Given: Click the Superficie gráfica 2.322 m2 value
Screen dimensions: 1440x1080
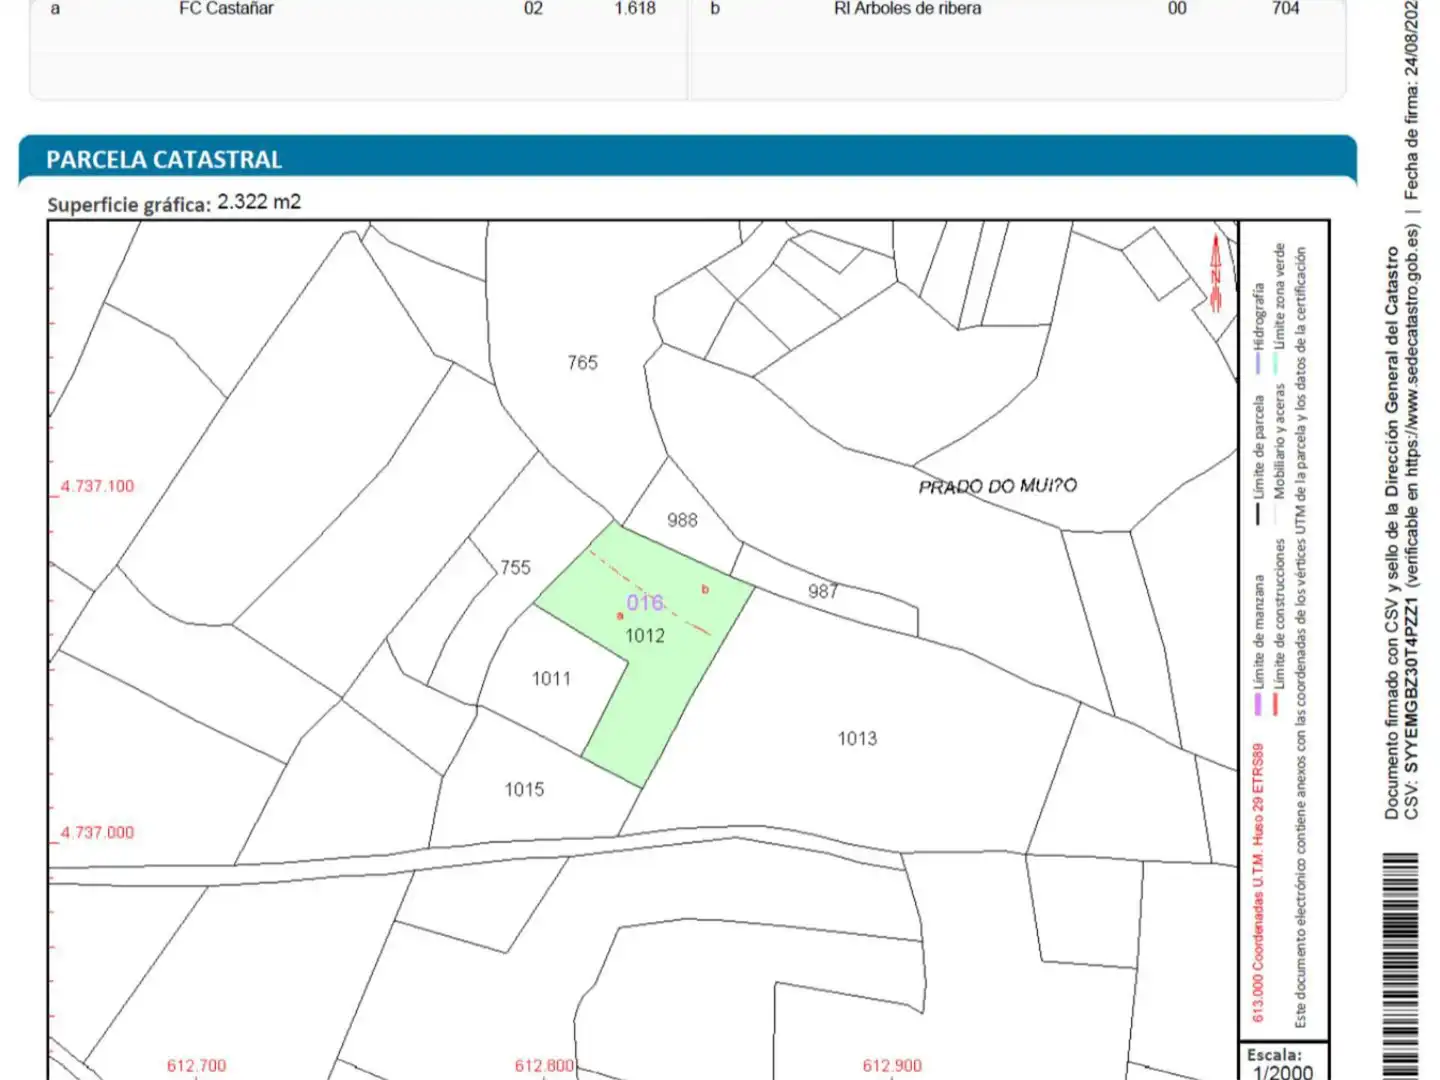Looking at the screenshot, I should point(259,202).
